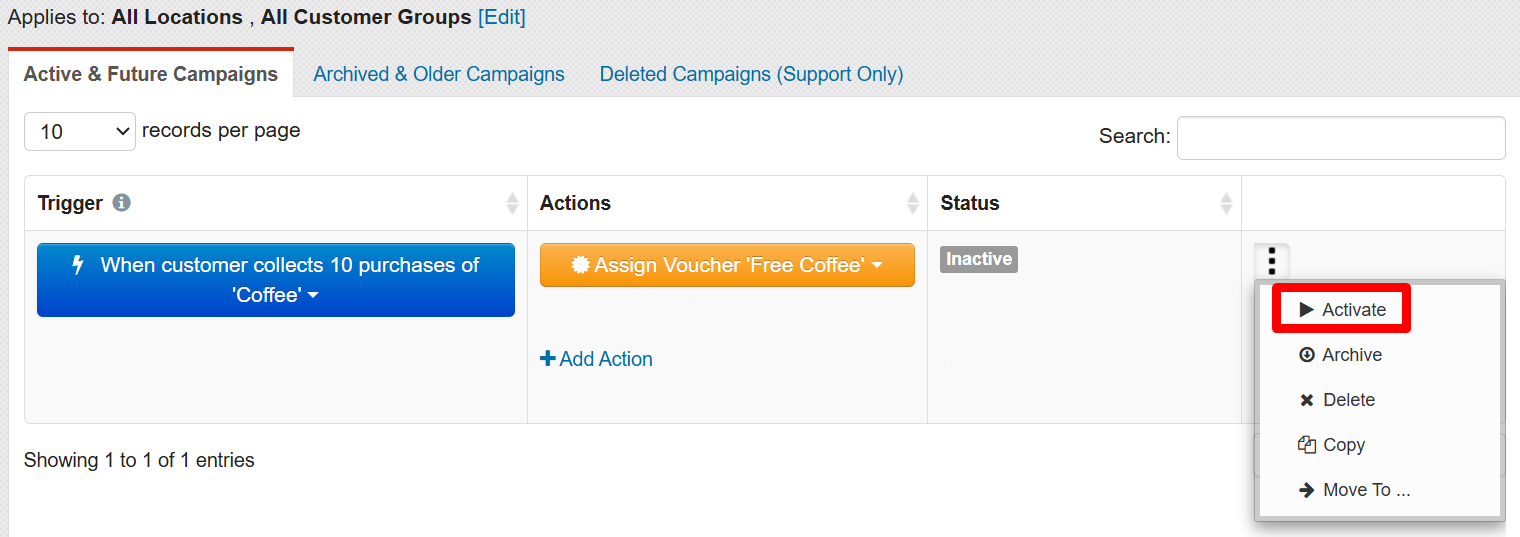Image resolution: width=1520 pixels, height=537 pixels.
Task: Expand the Assign Voucher 'Free Coffee' dropdown
Action: click(x=727, y=265)
